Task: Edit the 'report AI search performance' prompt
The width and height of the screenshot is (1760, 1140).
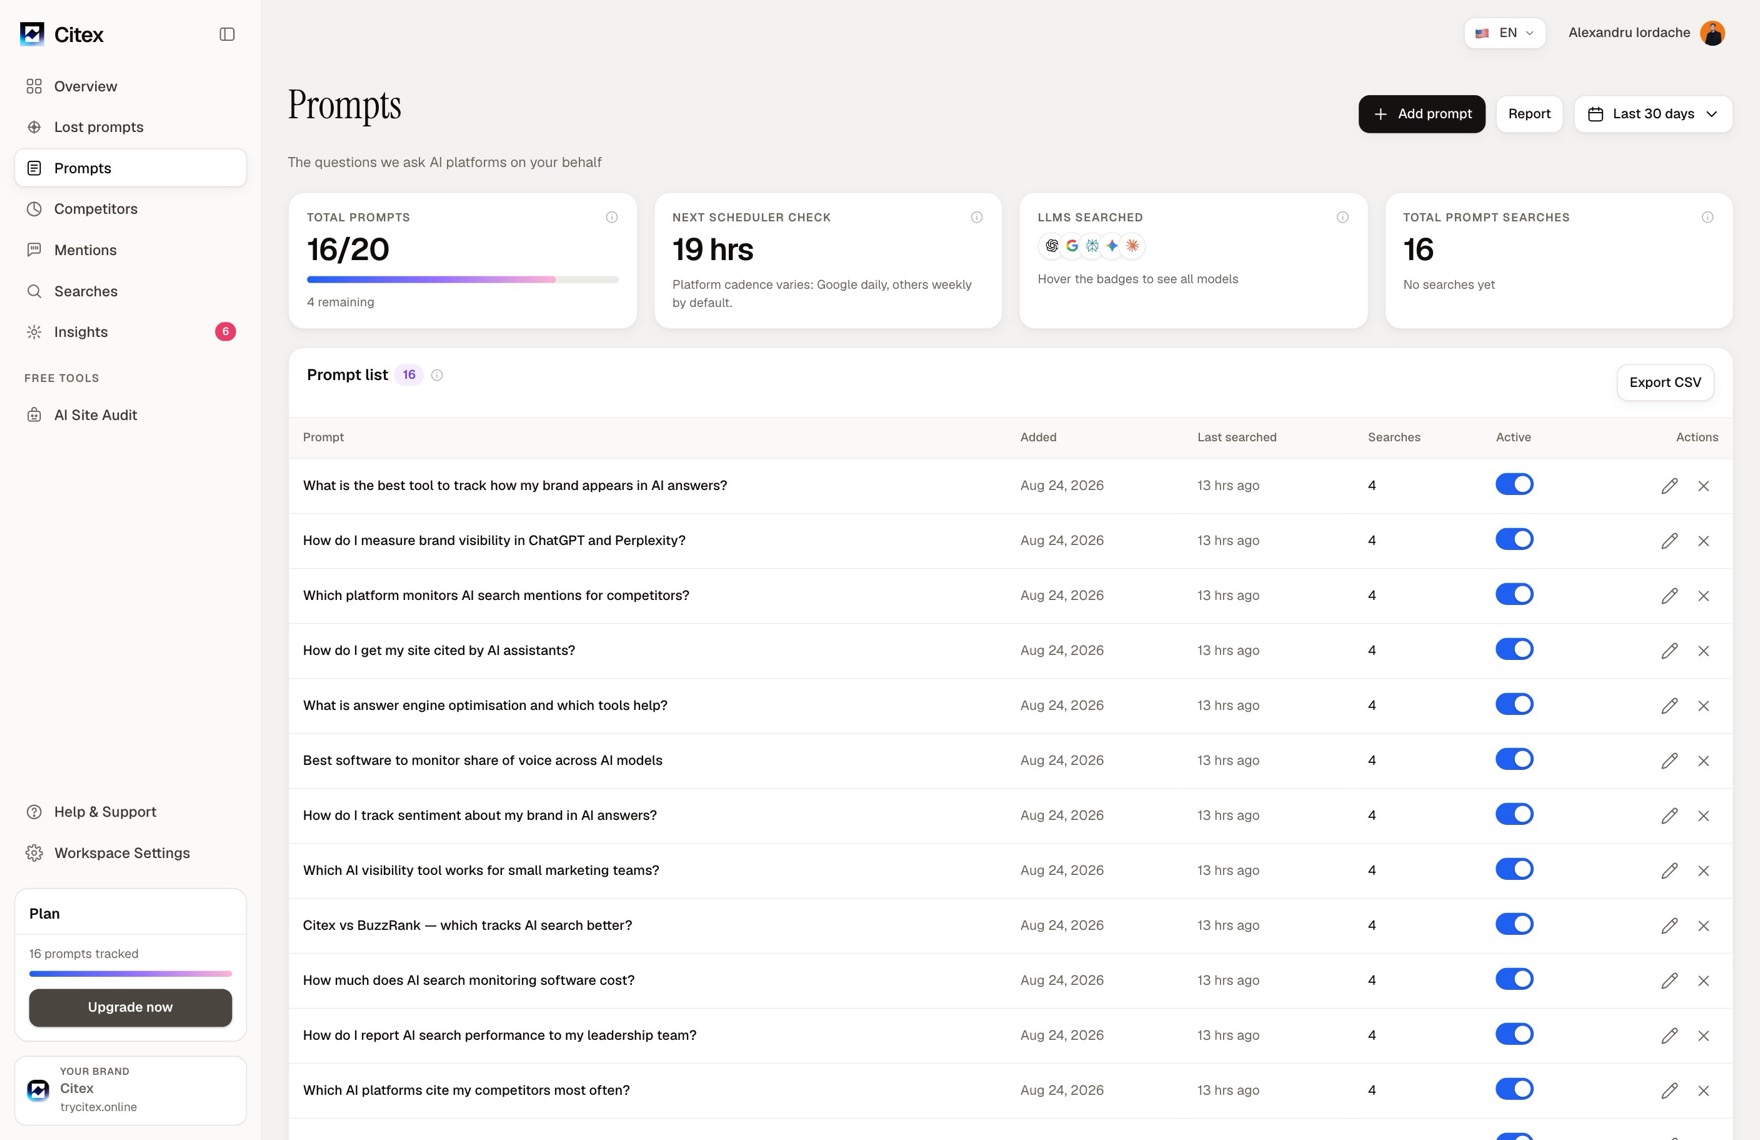Action: pyautogui.click(x=1669, y=1036)
